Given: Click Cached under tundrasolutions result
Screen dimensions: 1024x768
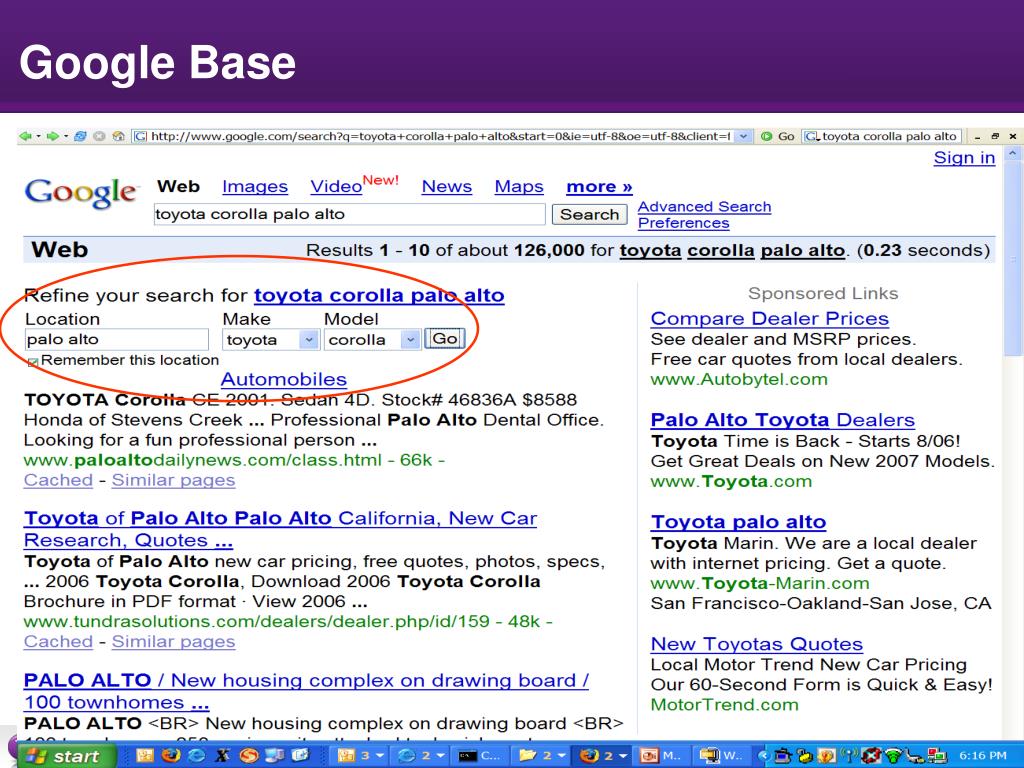Looking at the screenshot, I should click(58, 641).
